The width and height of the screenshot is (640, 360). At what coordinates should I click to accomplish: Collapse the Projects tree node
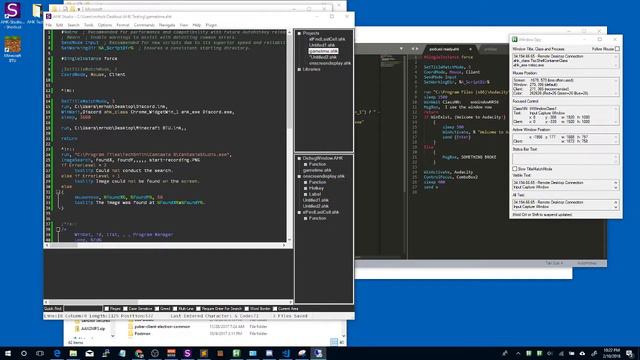pos(299,33)
